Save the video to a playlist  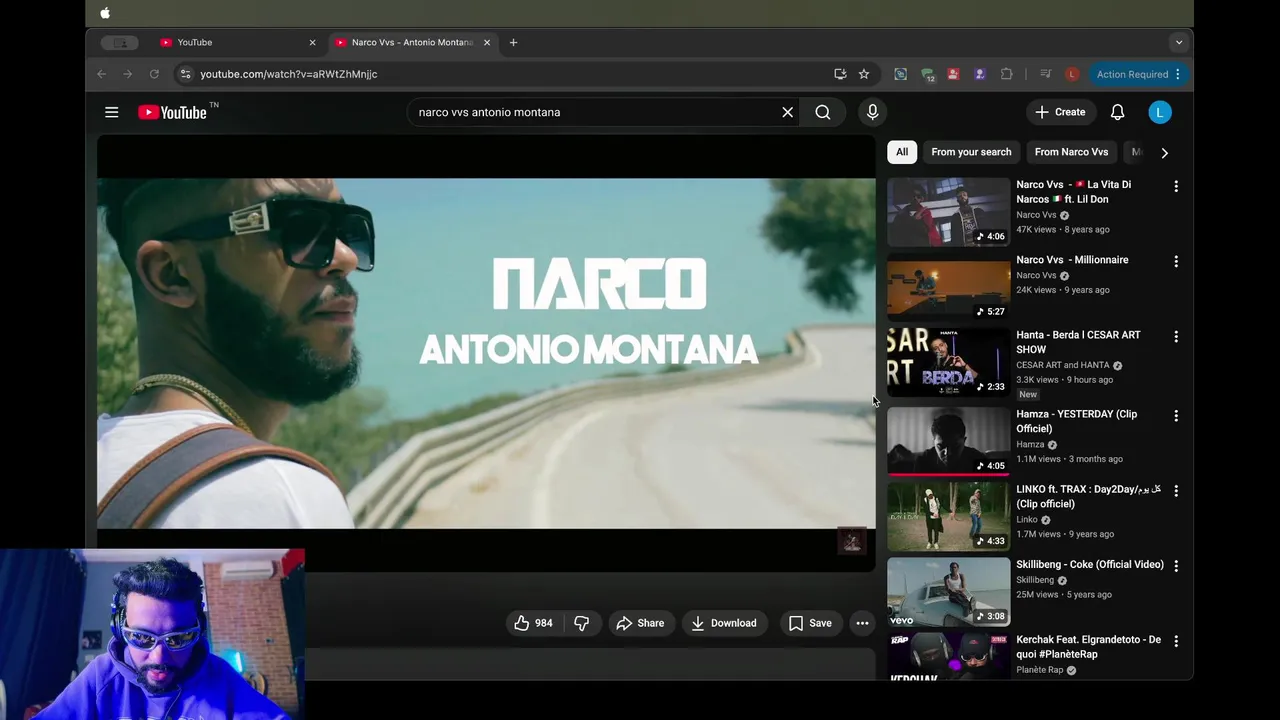810,623
